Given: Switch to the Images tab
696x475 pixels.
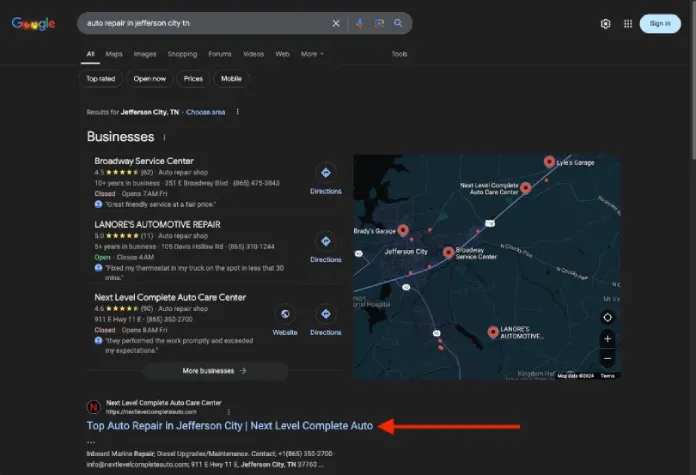Looking at the screenshot, I should click(145, 54).
